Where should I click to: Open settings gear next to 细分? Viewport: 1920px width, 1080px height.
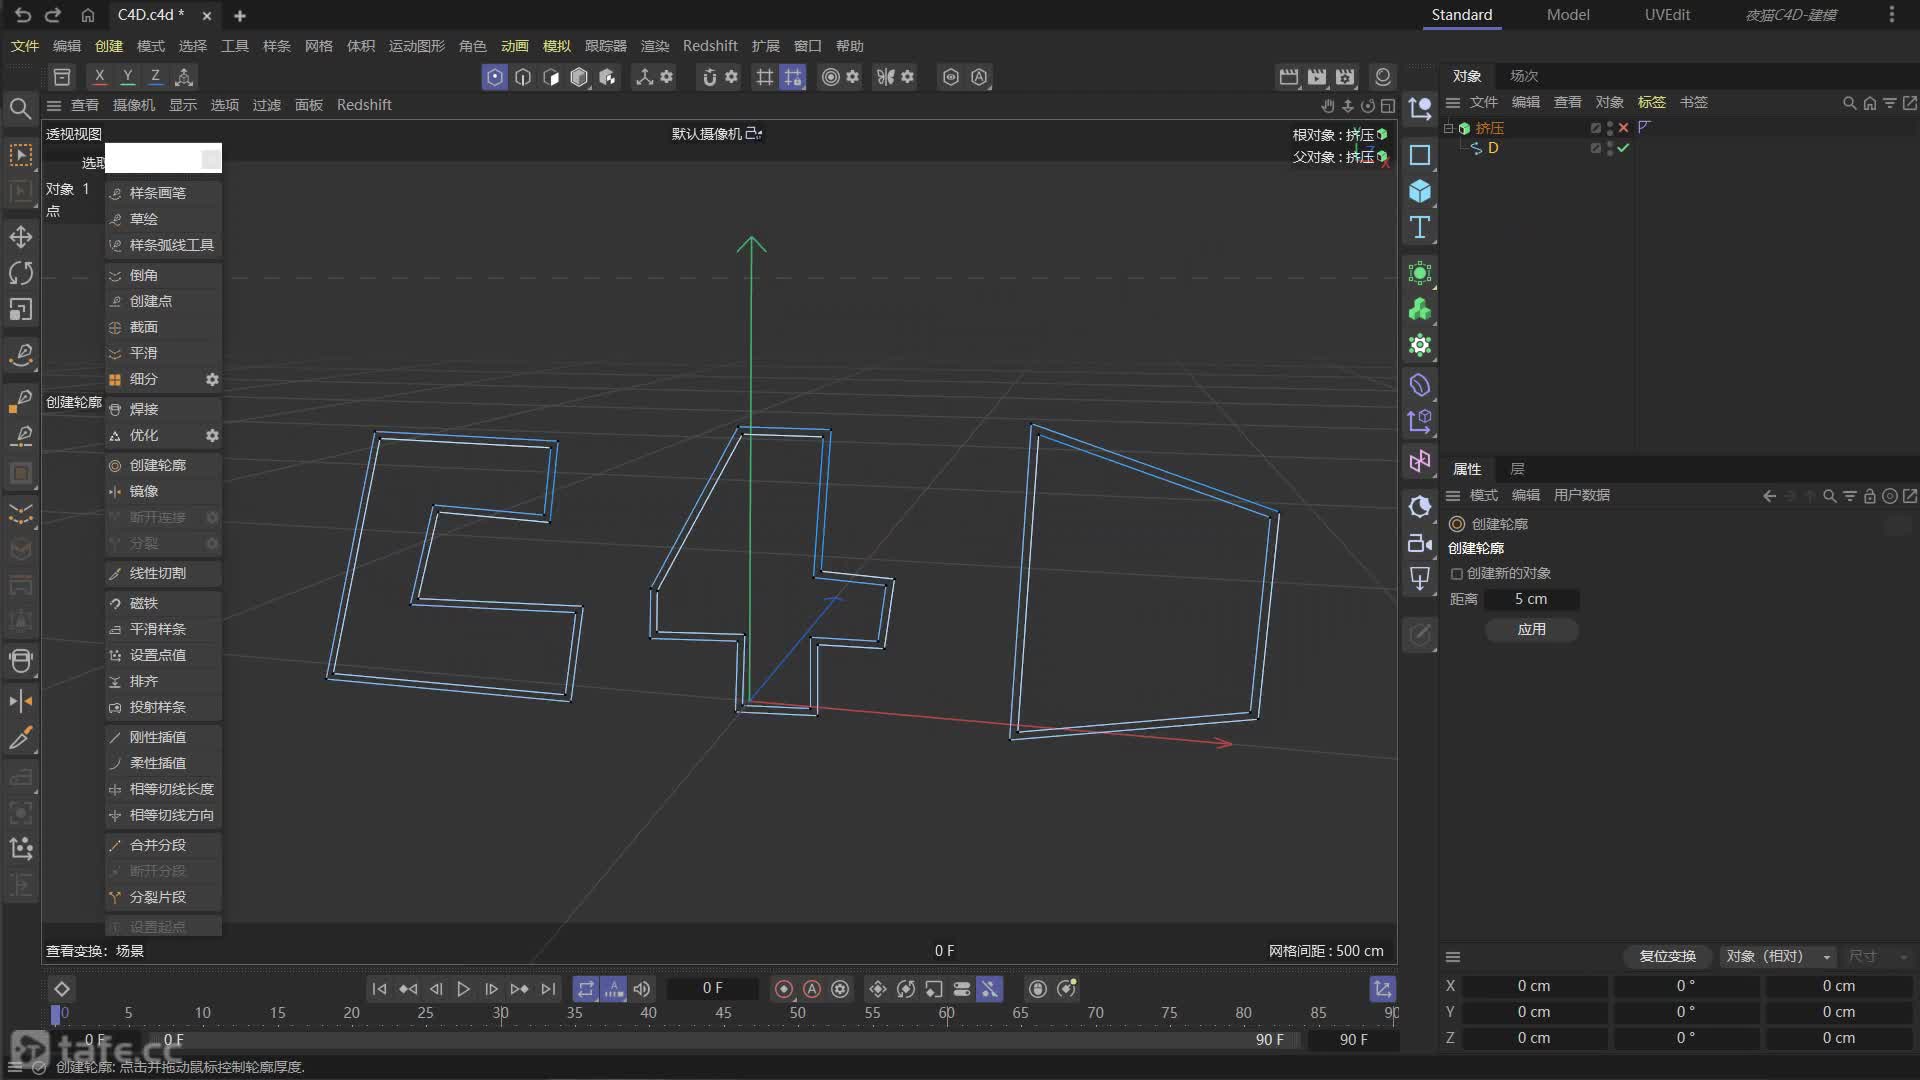coord(212,379)
